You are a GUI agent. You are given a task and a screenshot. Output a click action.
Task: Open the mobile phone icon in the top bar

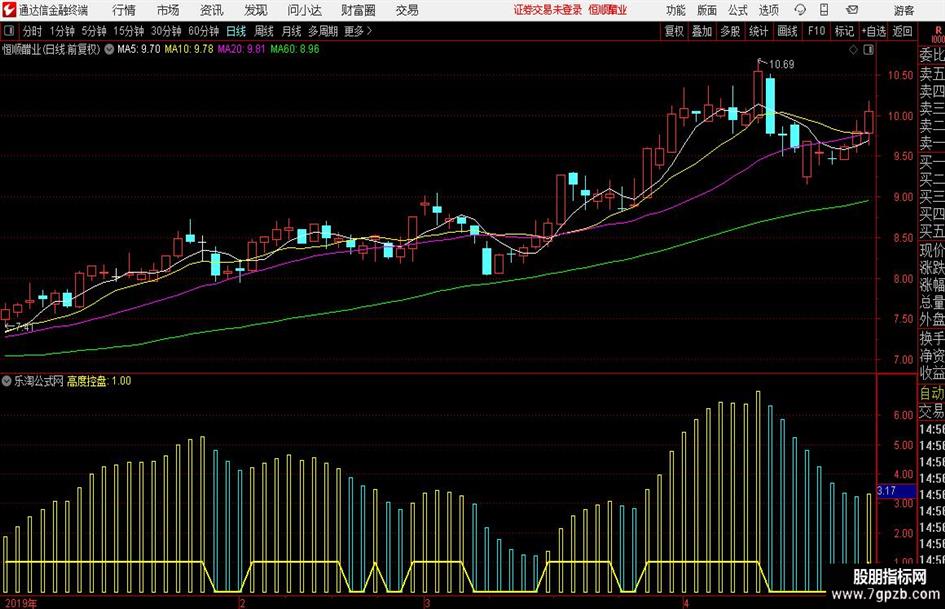824,10
